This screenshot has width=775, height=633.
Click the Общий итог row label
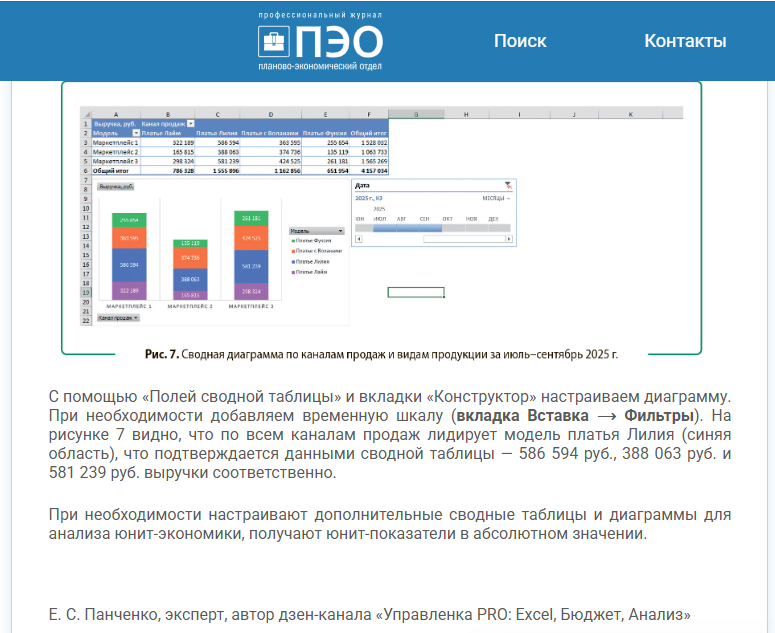click(x=116, y=170)
